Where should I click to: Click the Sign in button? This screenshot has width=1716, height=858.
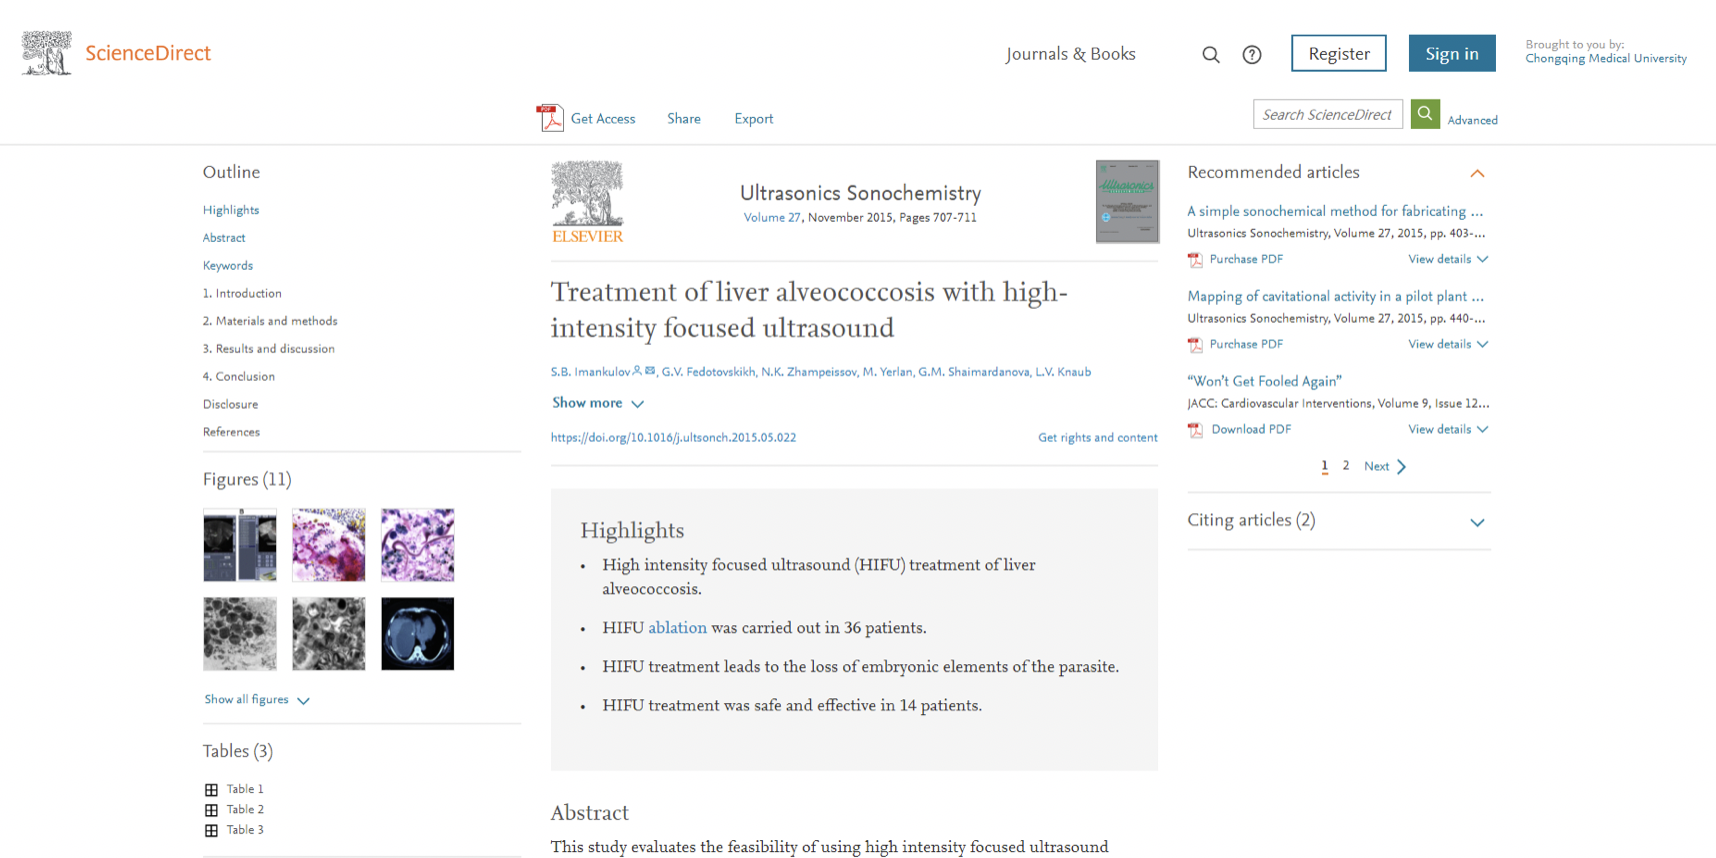click(1452, 54)
